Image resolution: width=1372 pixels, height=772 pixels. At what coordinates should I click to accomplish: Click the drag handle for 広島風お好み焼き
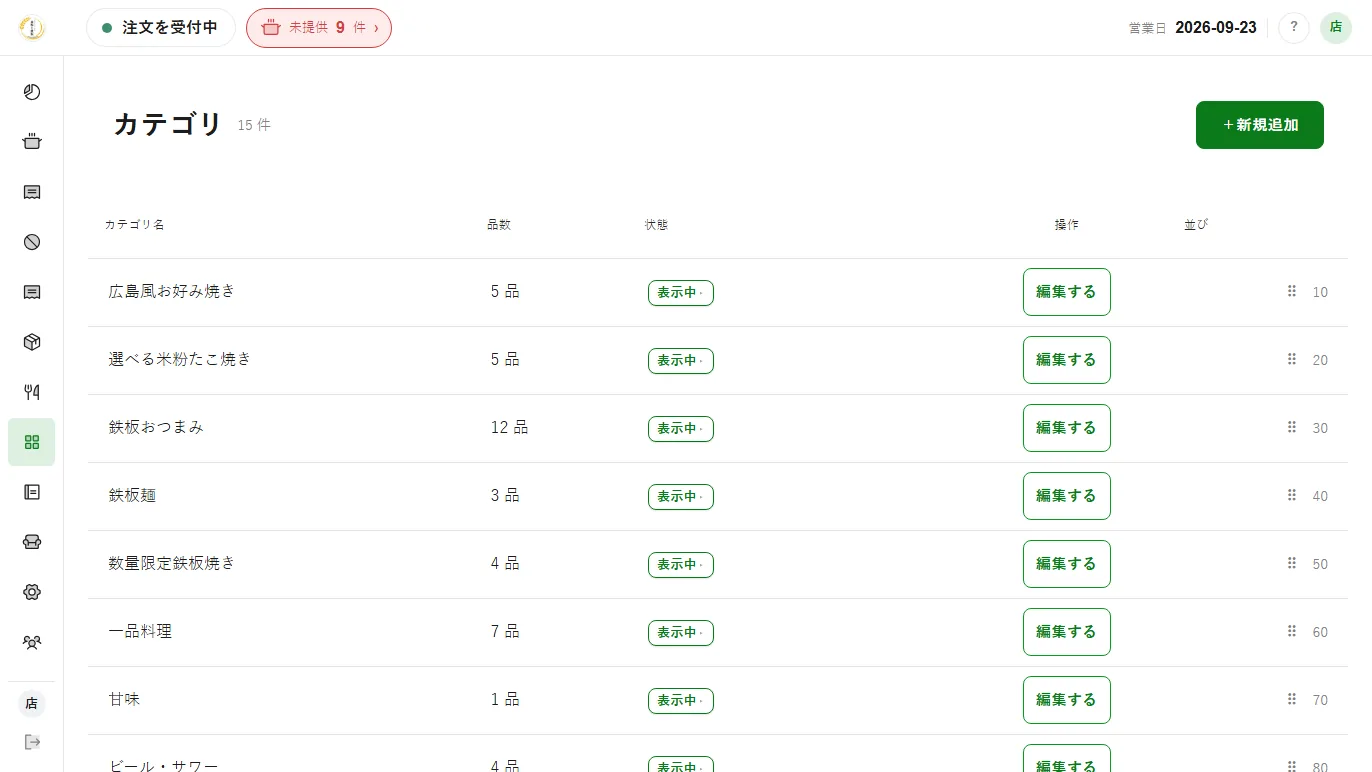pos(1292,291)
